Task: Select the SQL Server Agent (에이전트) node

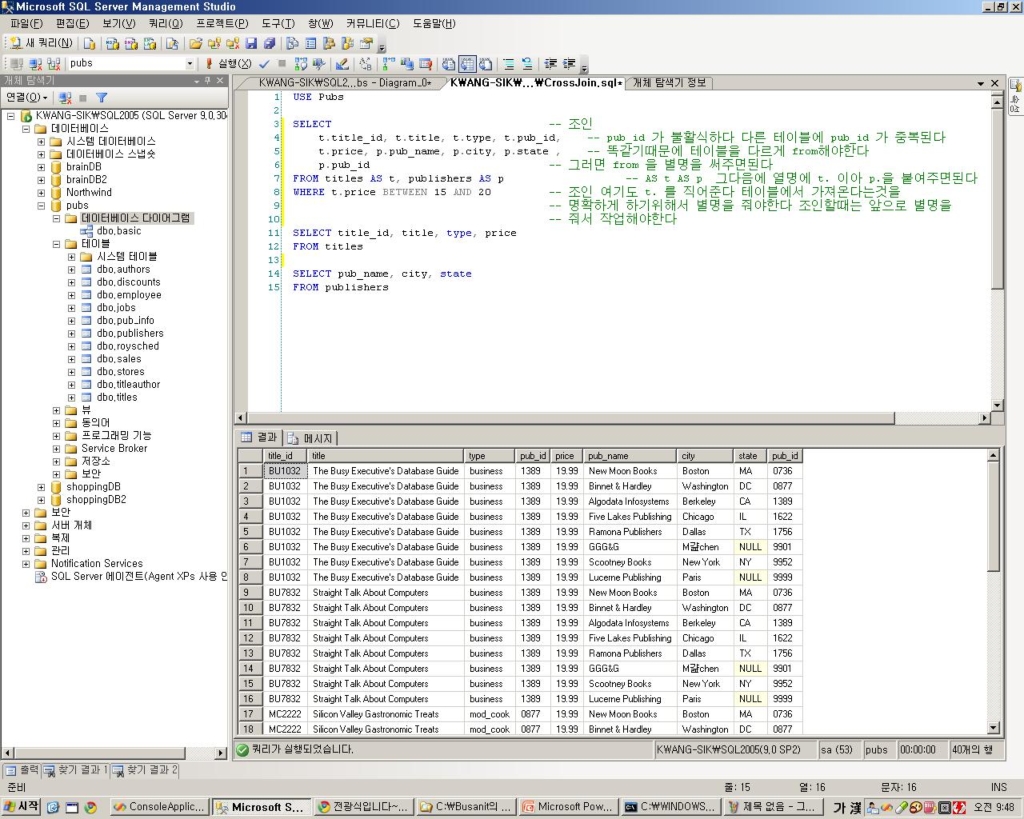Action: pos(138,576)
